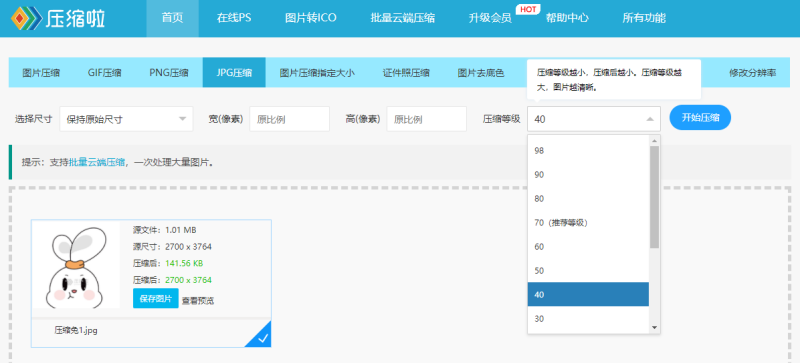Image resolution: width=800 pixels, height=363 pixels.
Task: Select the JPG压缩 tab
Action: point(234,72)
